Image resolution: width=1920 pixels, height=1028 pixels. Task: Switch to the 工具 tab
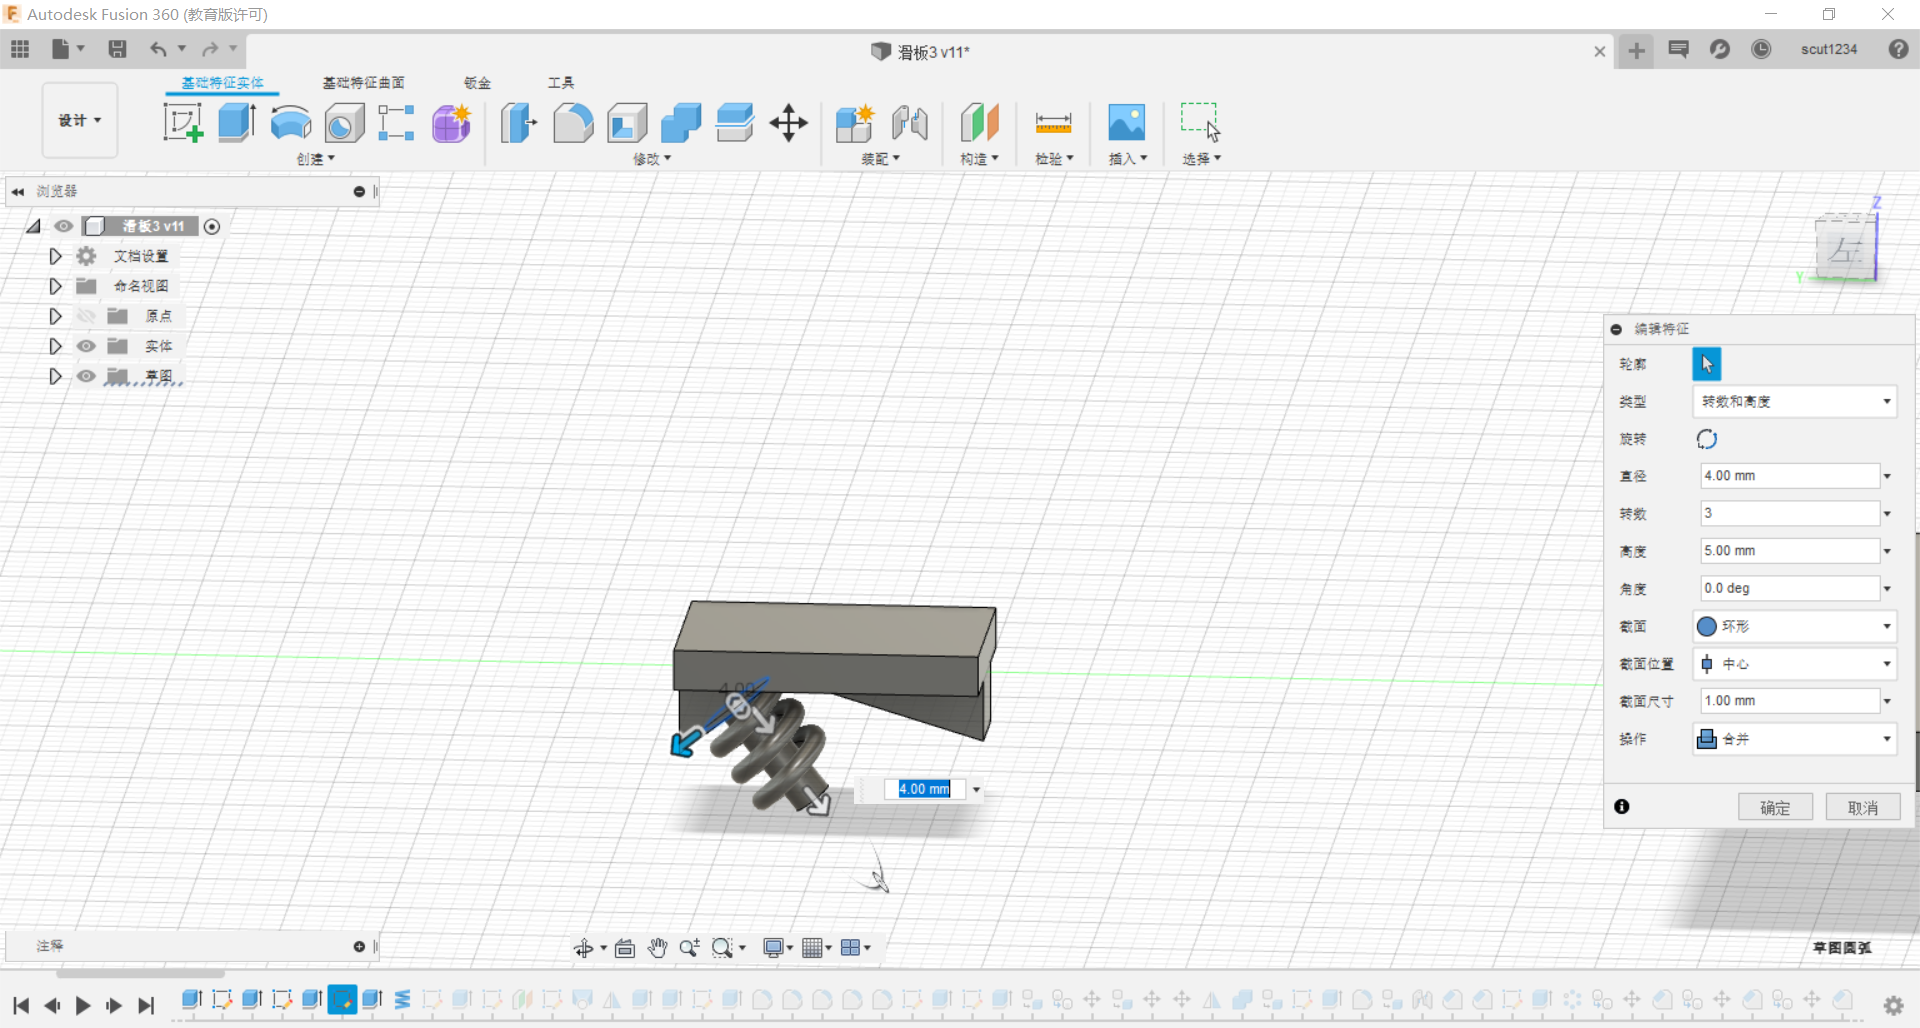click(561, 83)
